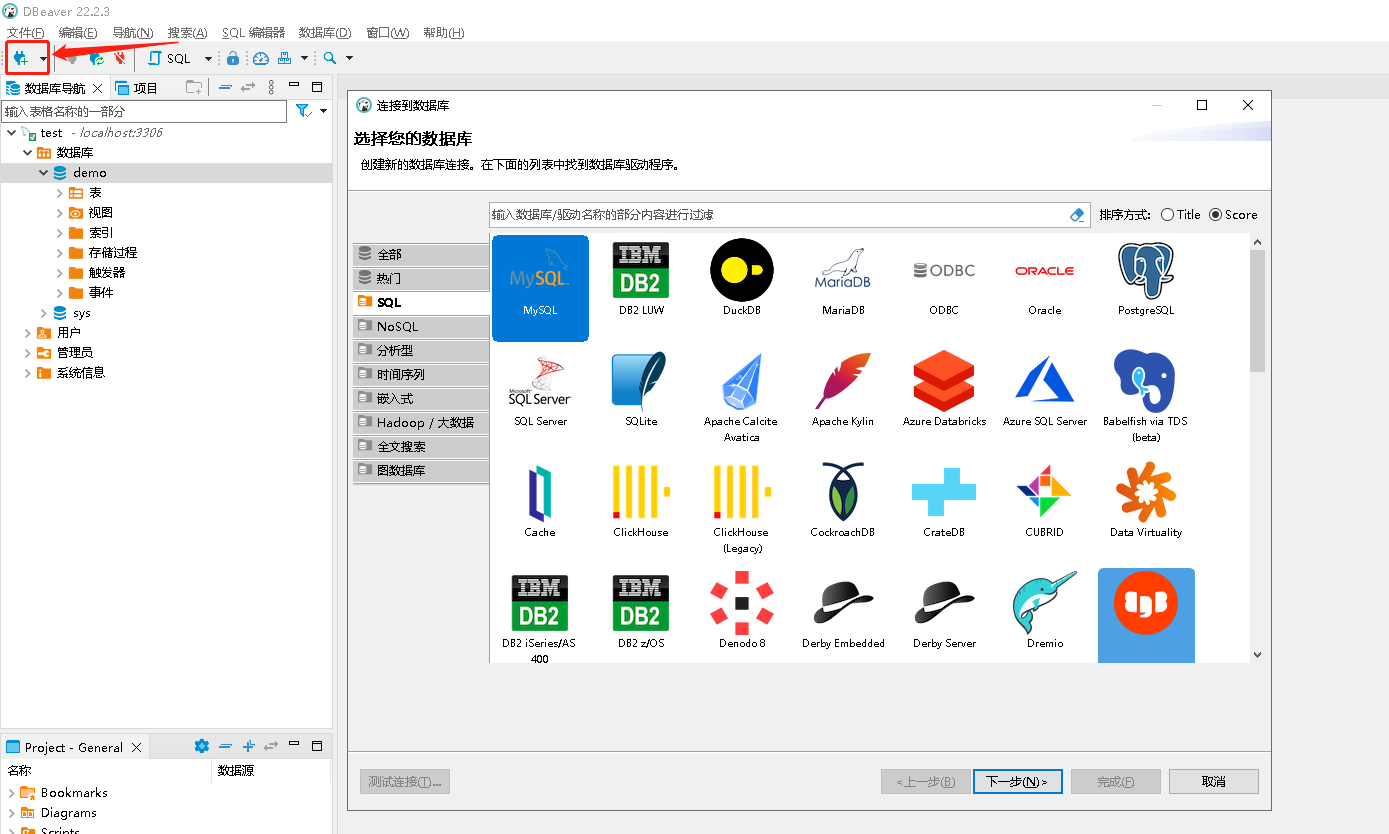1389x834 pixels.
Task: Select the Hadoop / 大数据 category tab
Action: point(421,422)
